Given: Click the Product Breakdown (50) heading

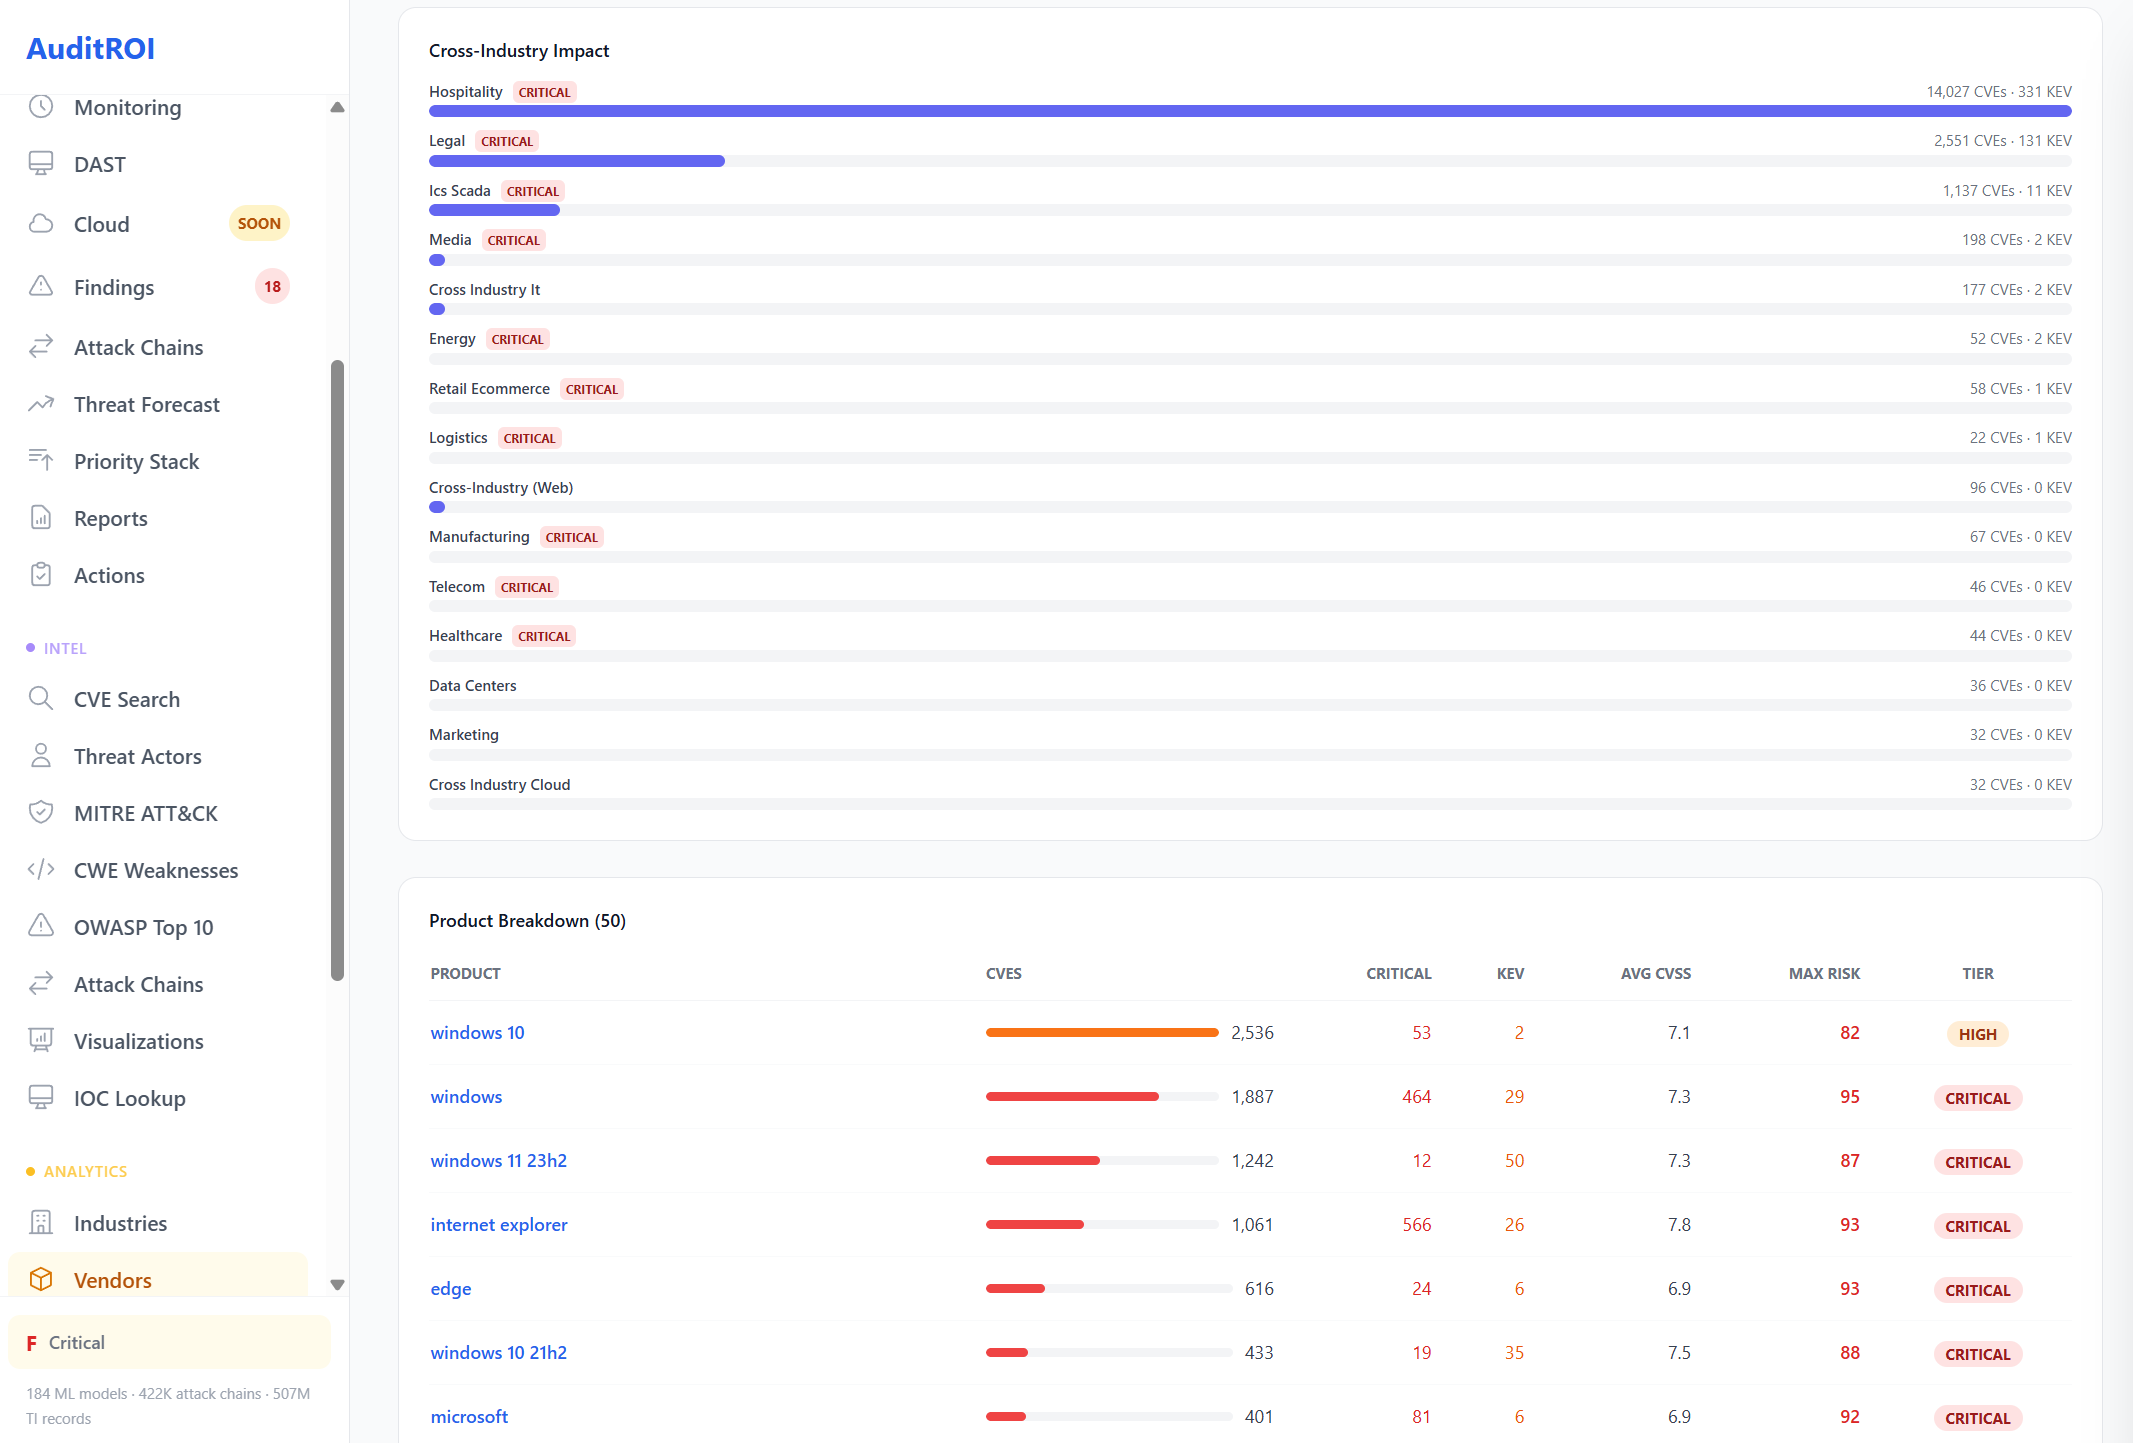Looking at the screenshot, I should pos(527,921).
